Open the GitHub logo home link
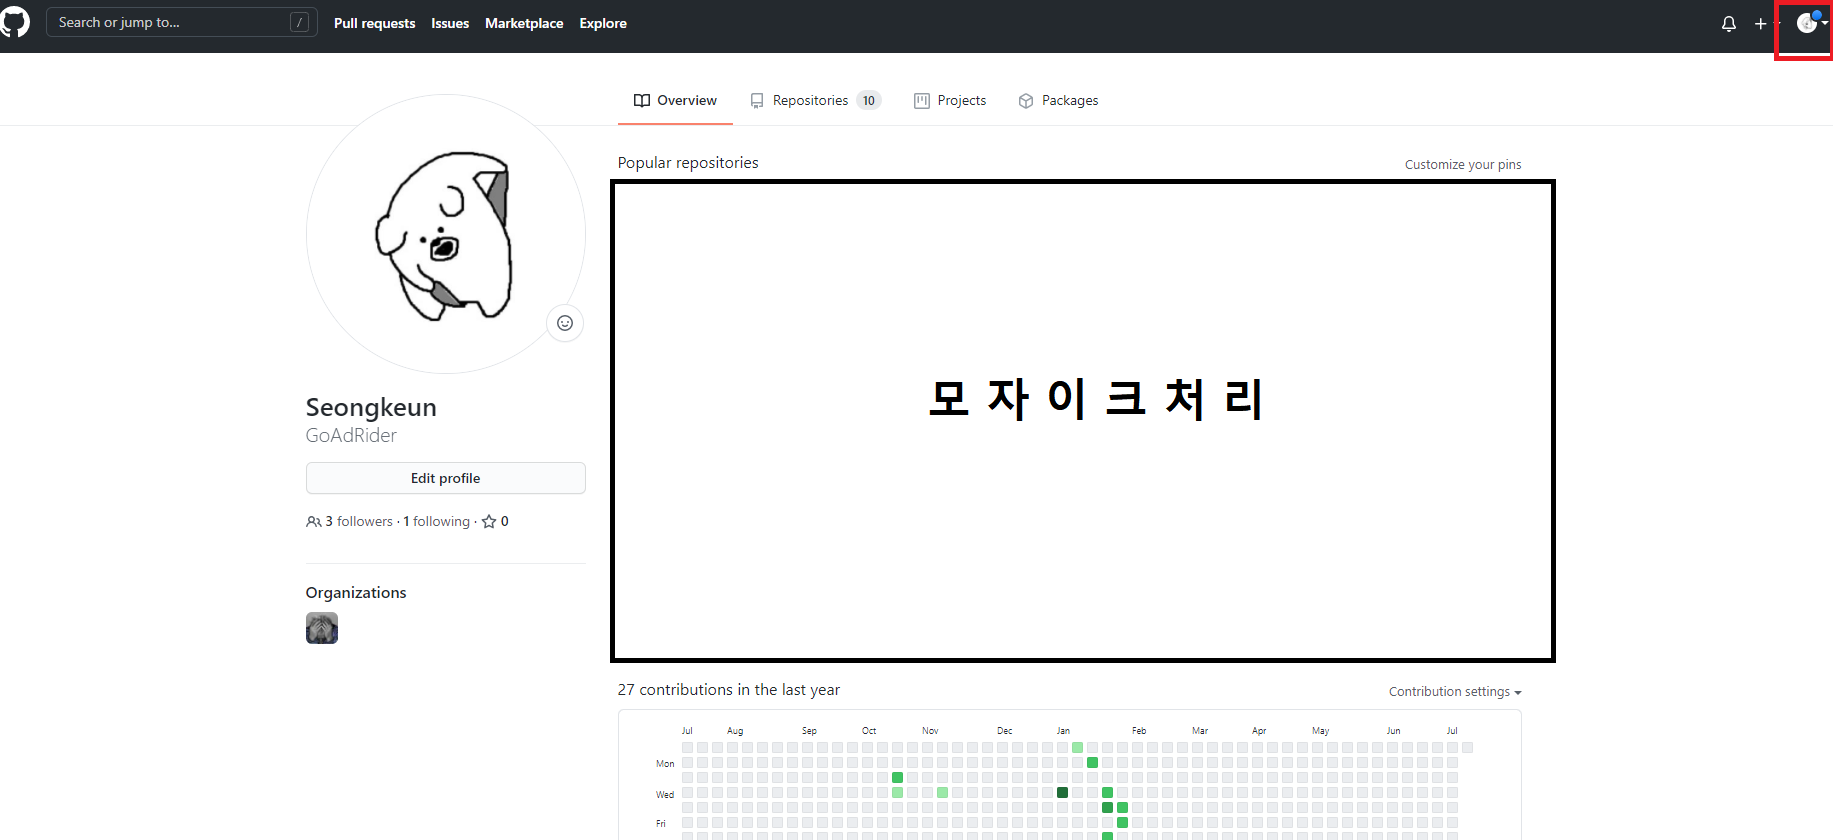 point(14,22)
